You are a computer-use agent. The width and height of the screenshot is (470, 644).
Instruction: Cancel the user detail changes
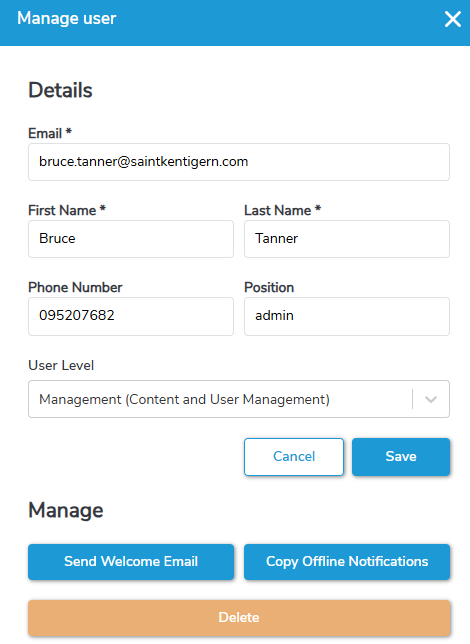pos(294,457)
